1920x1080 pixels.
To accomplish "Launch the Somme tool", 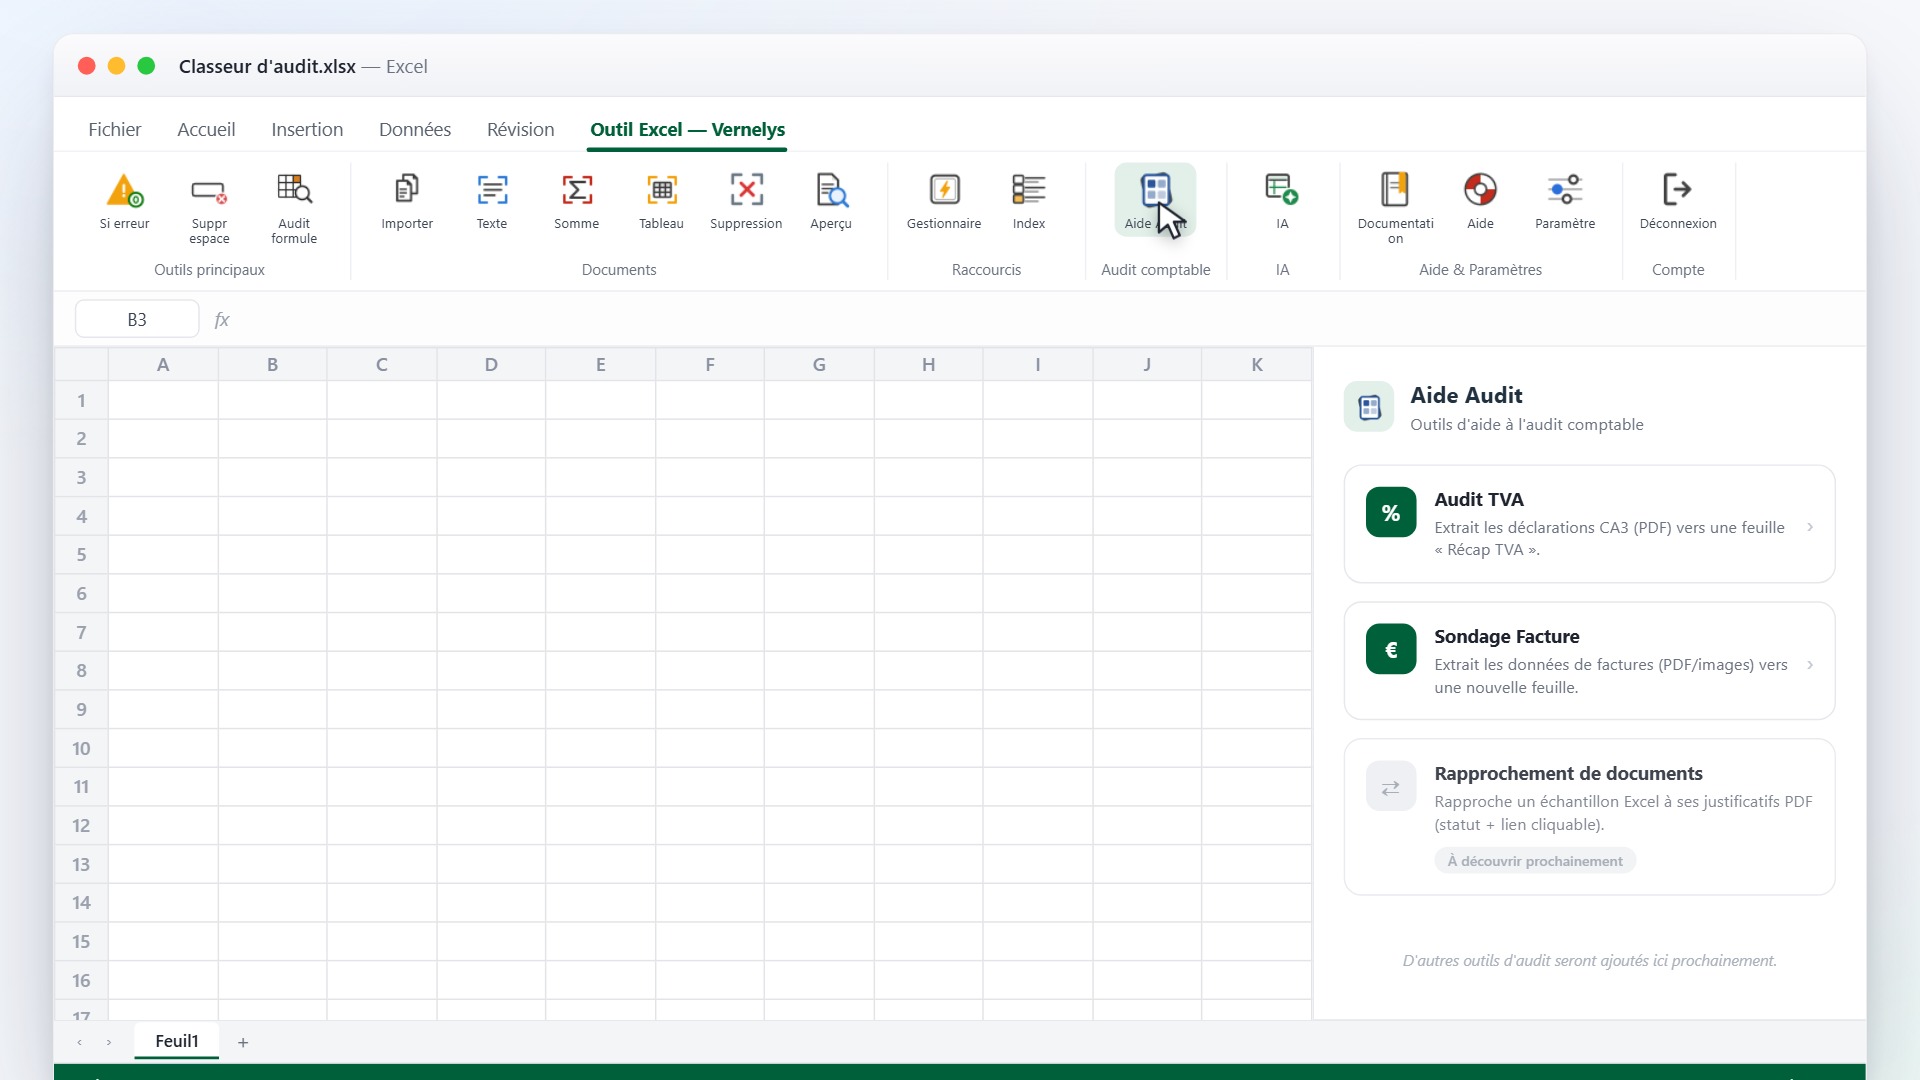I will tap(577, 189).
